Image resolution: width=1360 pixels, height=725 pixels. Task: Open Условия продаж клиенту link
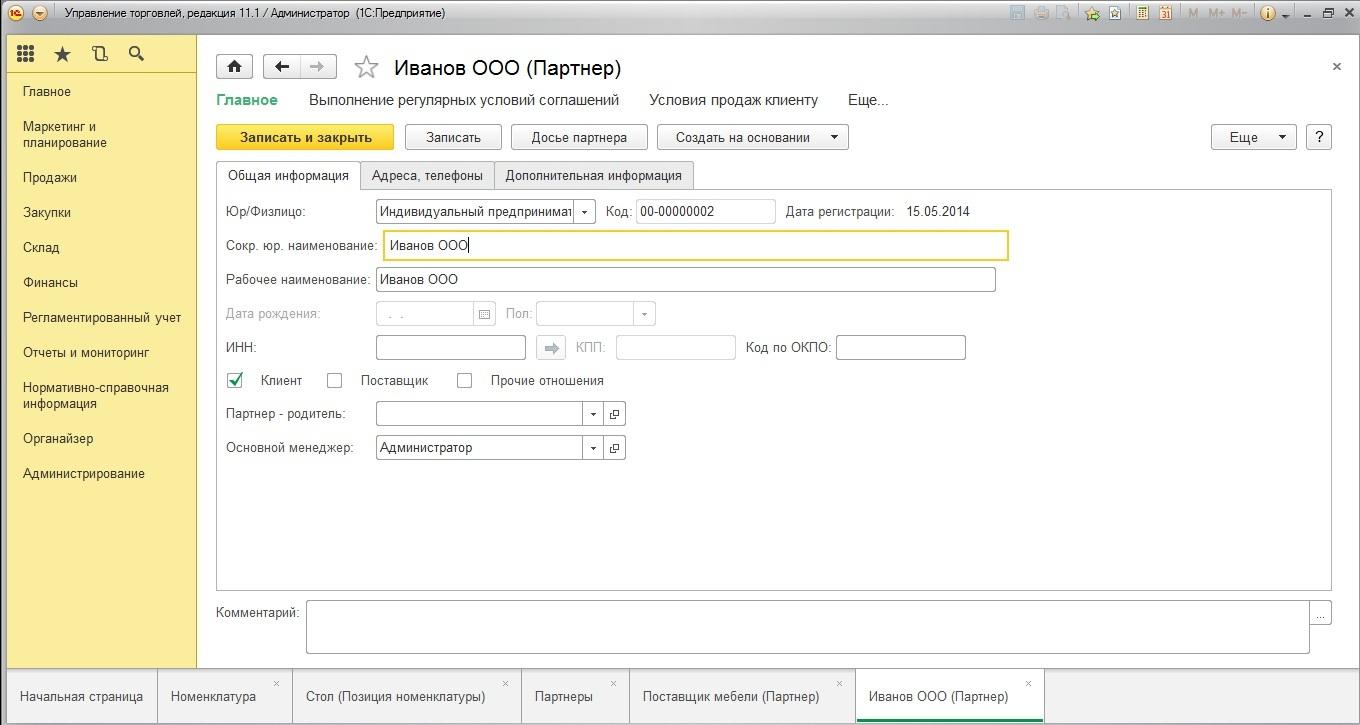coord(733,100)
